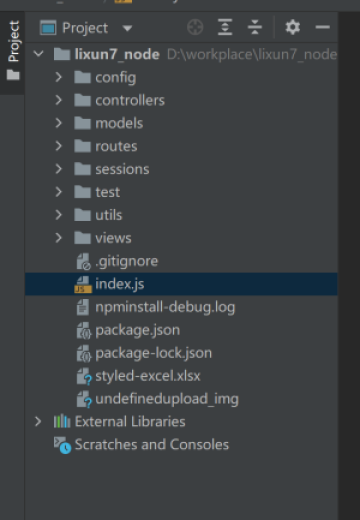
Task: Click the D:\workplace\lixun7_node path text
Action: tap(252, 54)
